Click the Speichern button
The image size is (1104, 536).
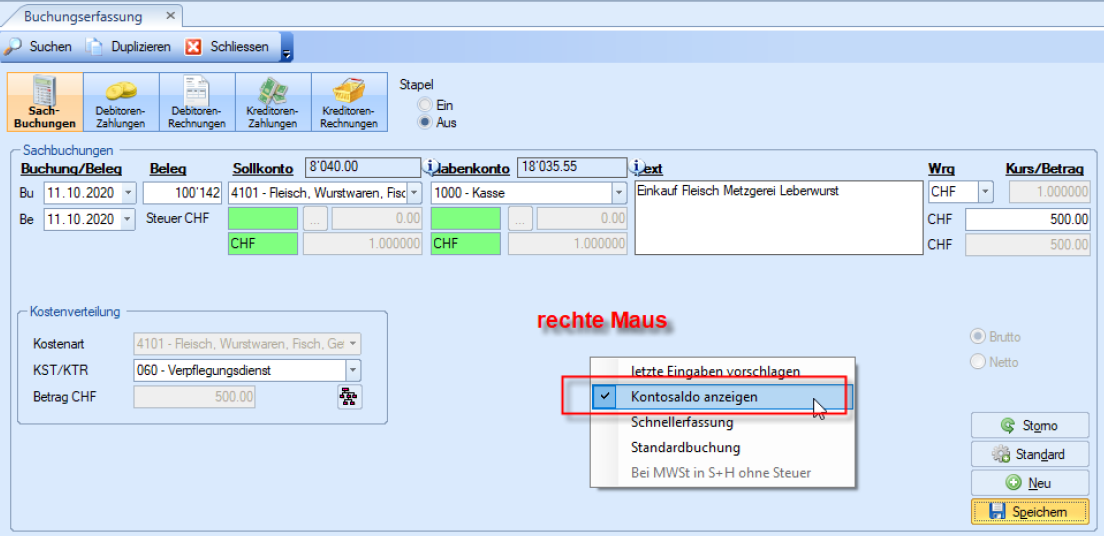pyautogui.click(x=1029, y=512)
